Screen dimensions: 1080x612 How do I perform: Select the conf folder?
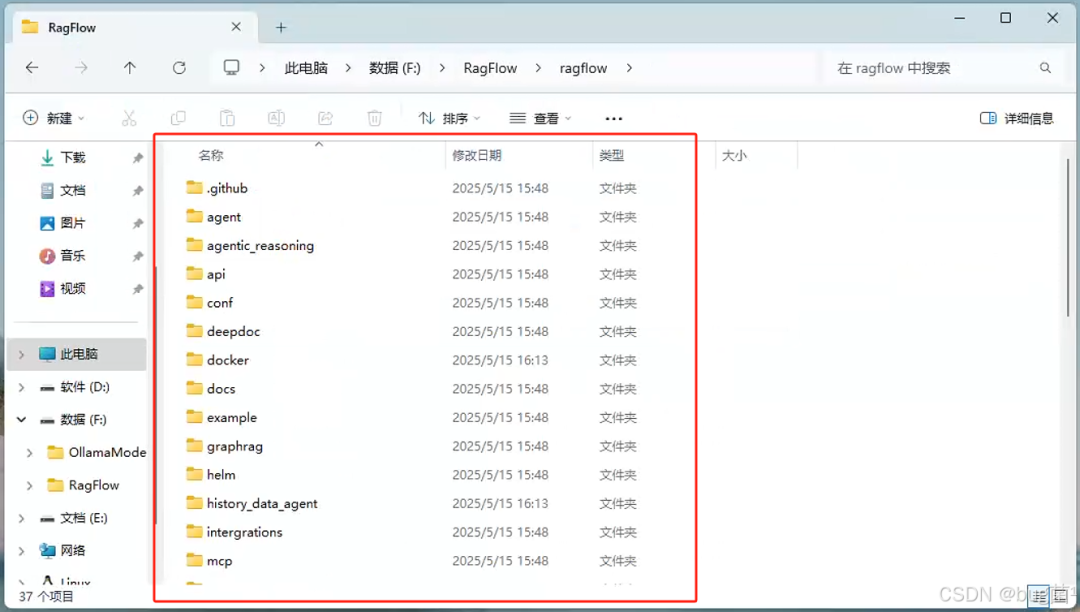(220, 302)
